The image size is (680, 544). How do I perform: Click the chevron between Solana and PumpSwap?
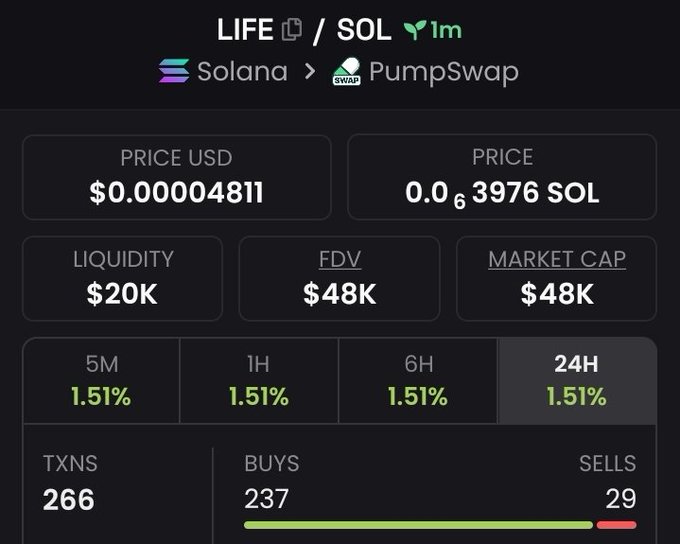click(310, 71)
